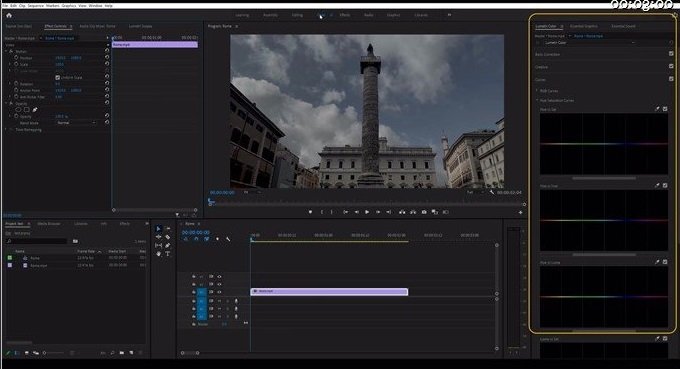Select the Type tool
Screen dimensions: 680x369
168,254
